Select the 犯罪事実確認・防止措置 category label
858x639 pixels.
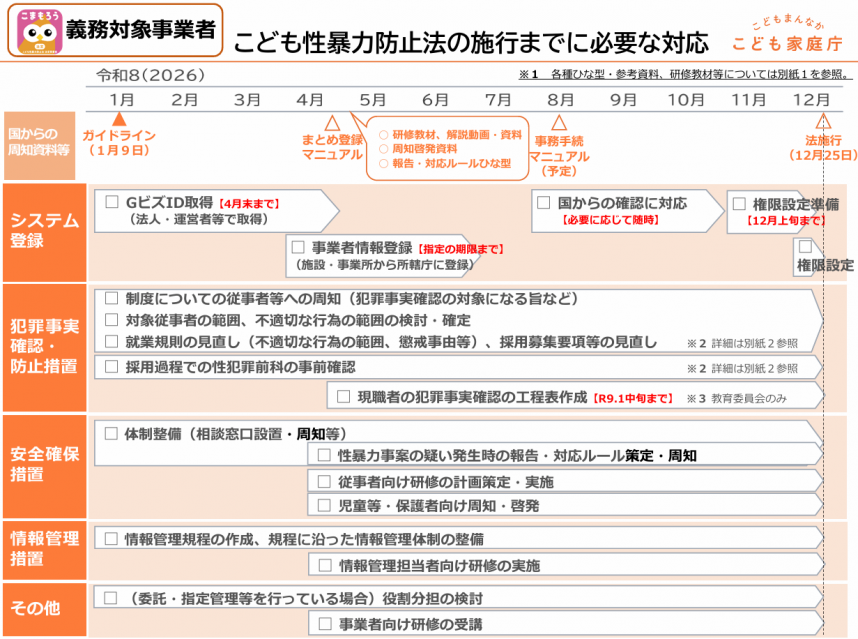click(45, 347)
